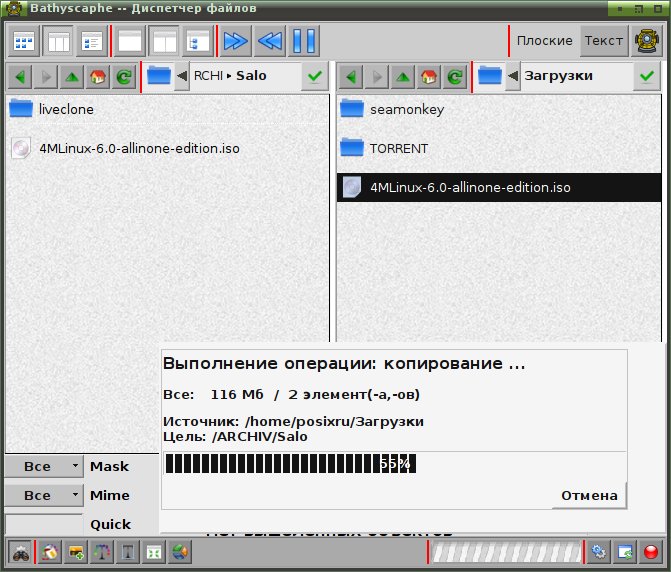Click the iso disc icon in left panel
The width and height of the screenshot is (671, 572).
click(x=21, y=148)
